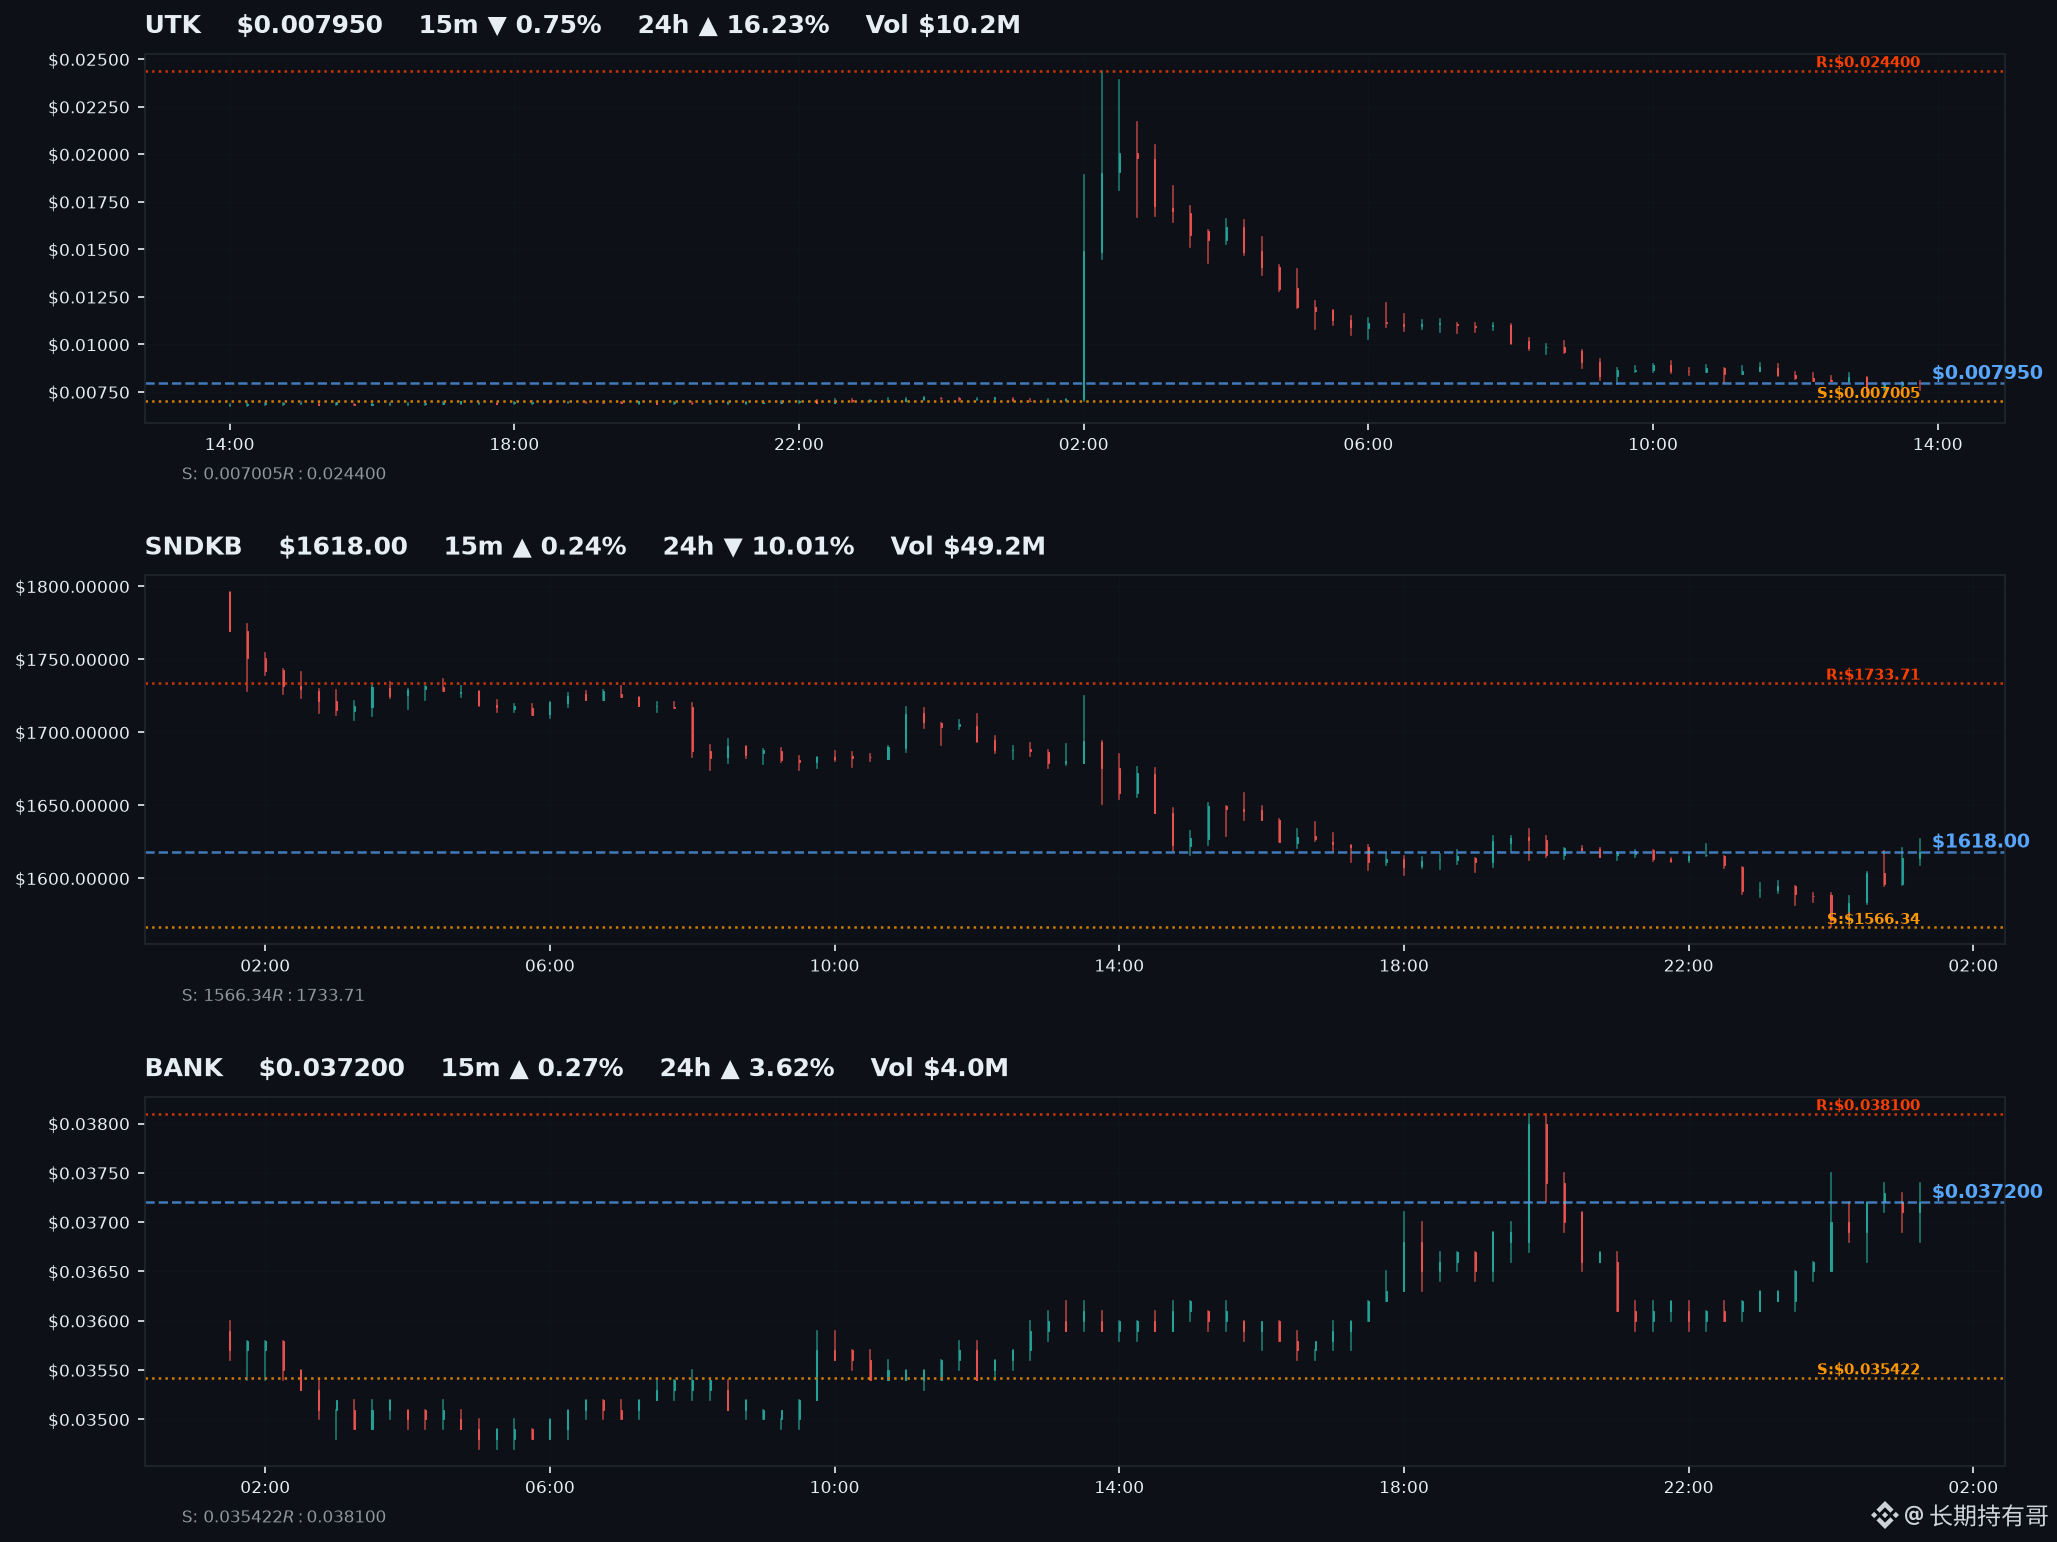Click the 10:00 time label under SNDKB chart
The height and width of the screenshot is (1542, 2057).
pos(834,966)
